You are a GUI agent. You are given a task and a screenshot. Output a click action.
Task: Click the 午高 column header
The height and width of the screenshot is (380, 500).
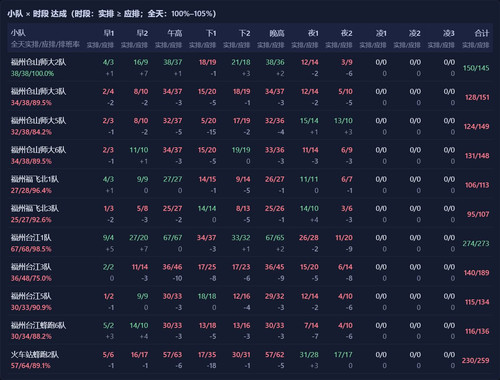pyautogui.click(x=175, y=33)
